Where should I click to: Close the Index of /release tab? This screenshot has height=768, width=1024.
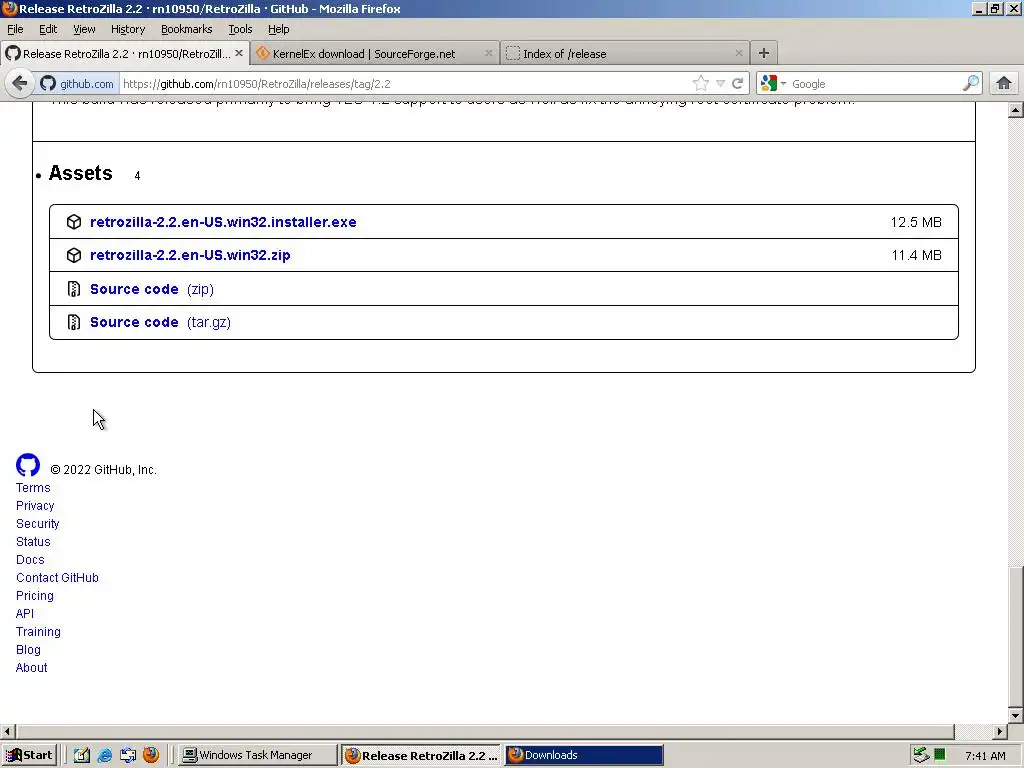739,54
